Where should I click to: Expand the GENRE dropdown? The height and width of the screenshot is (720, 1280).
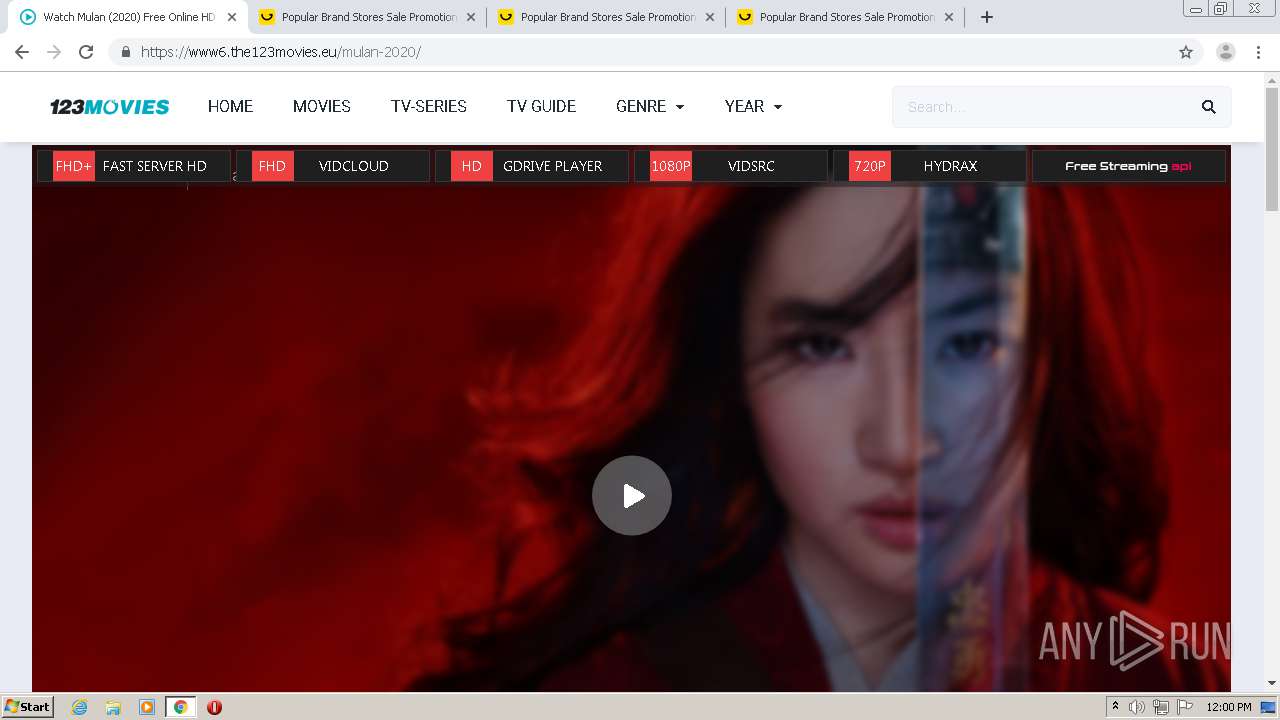click(x=650, y=107)
